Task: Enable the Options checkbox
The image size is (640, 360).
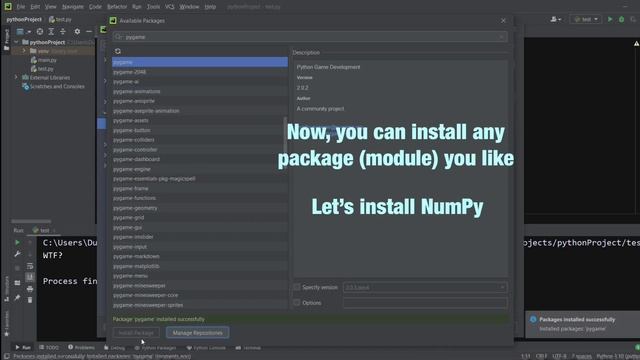Action: [297, 303]
